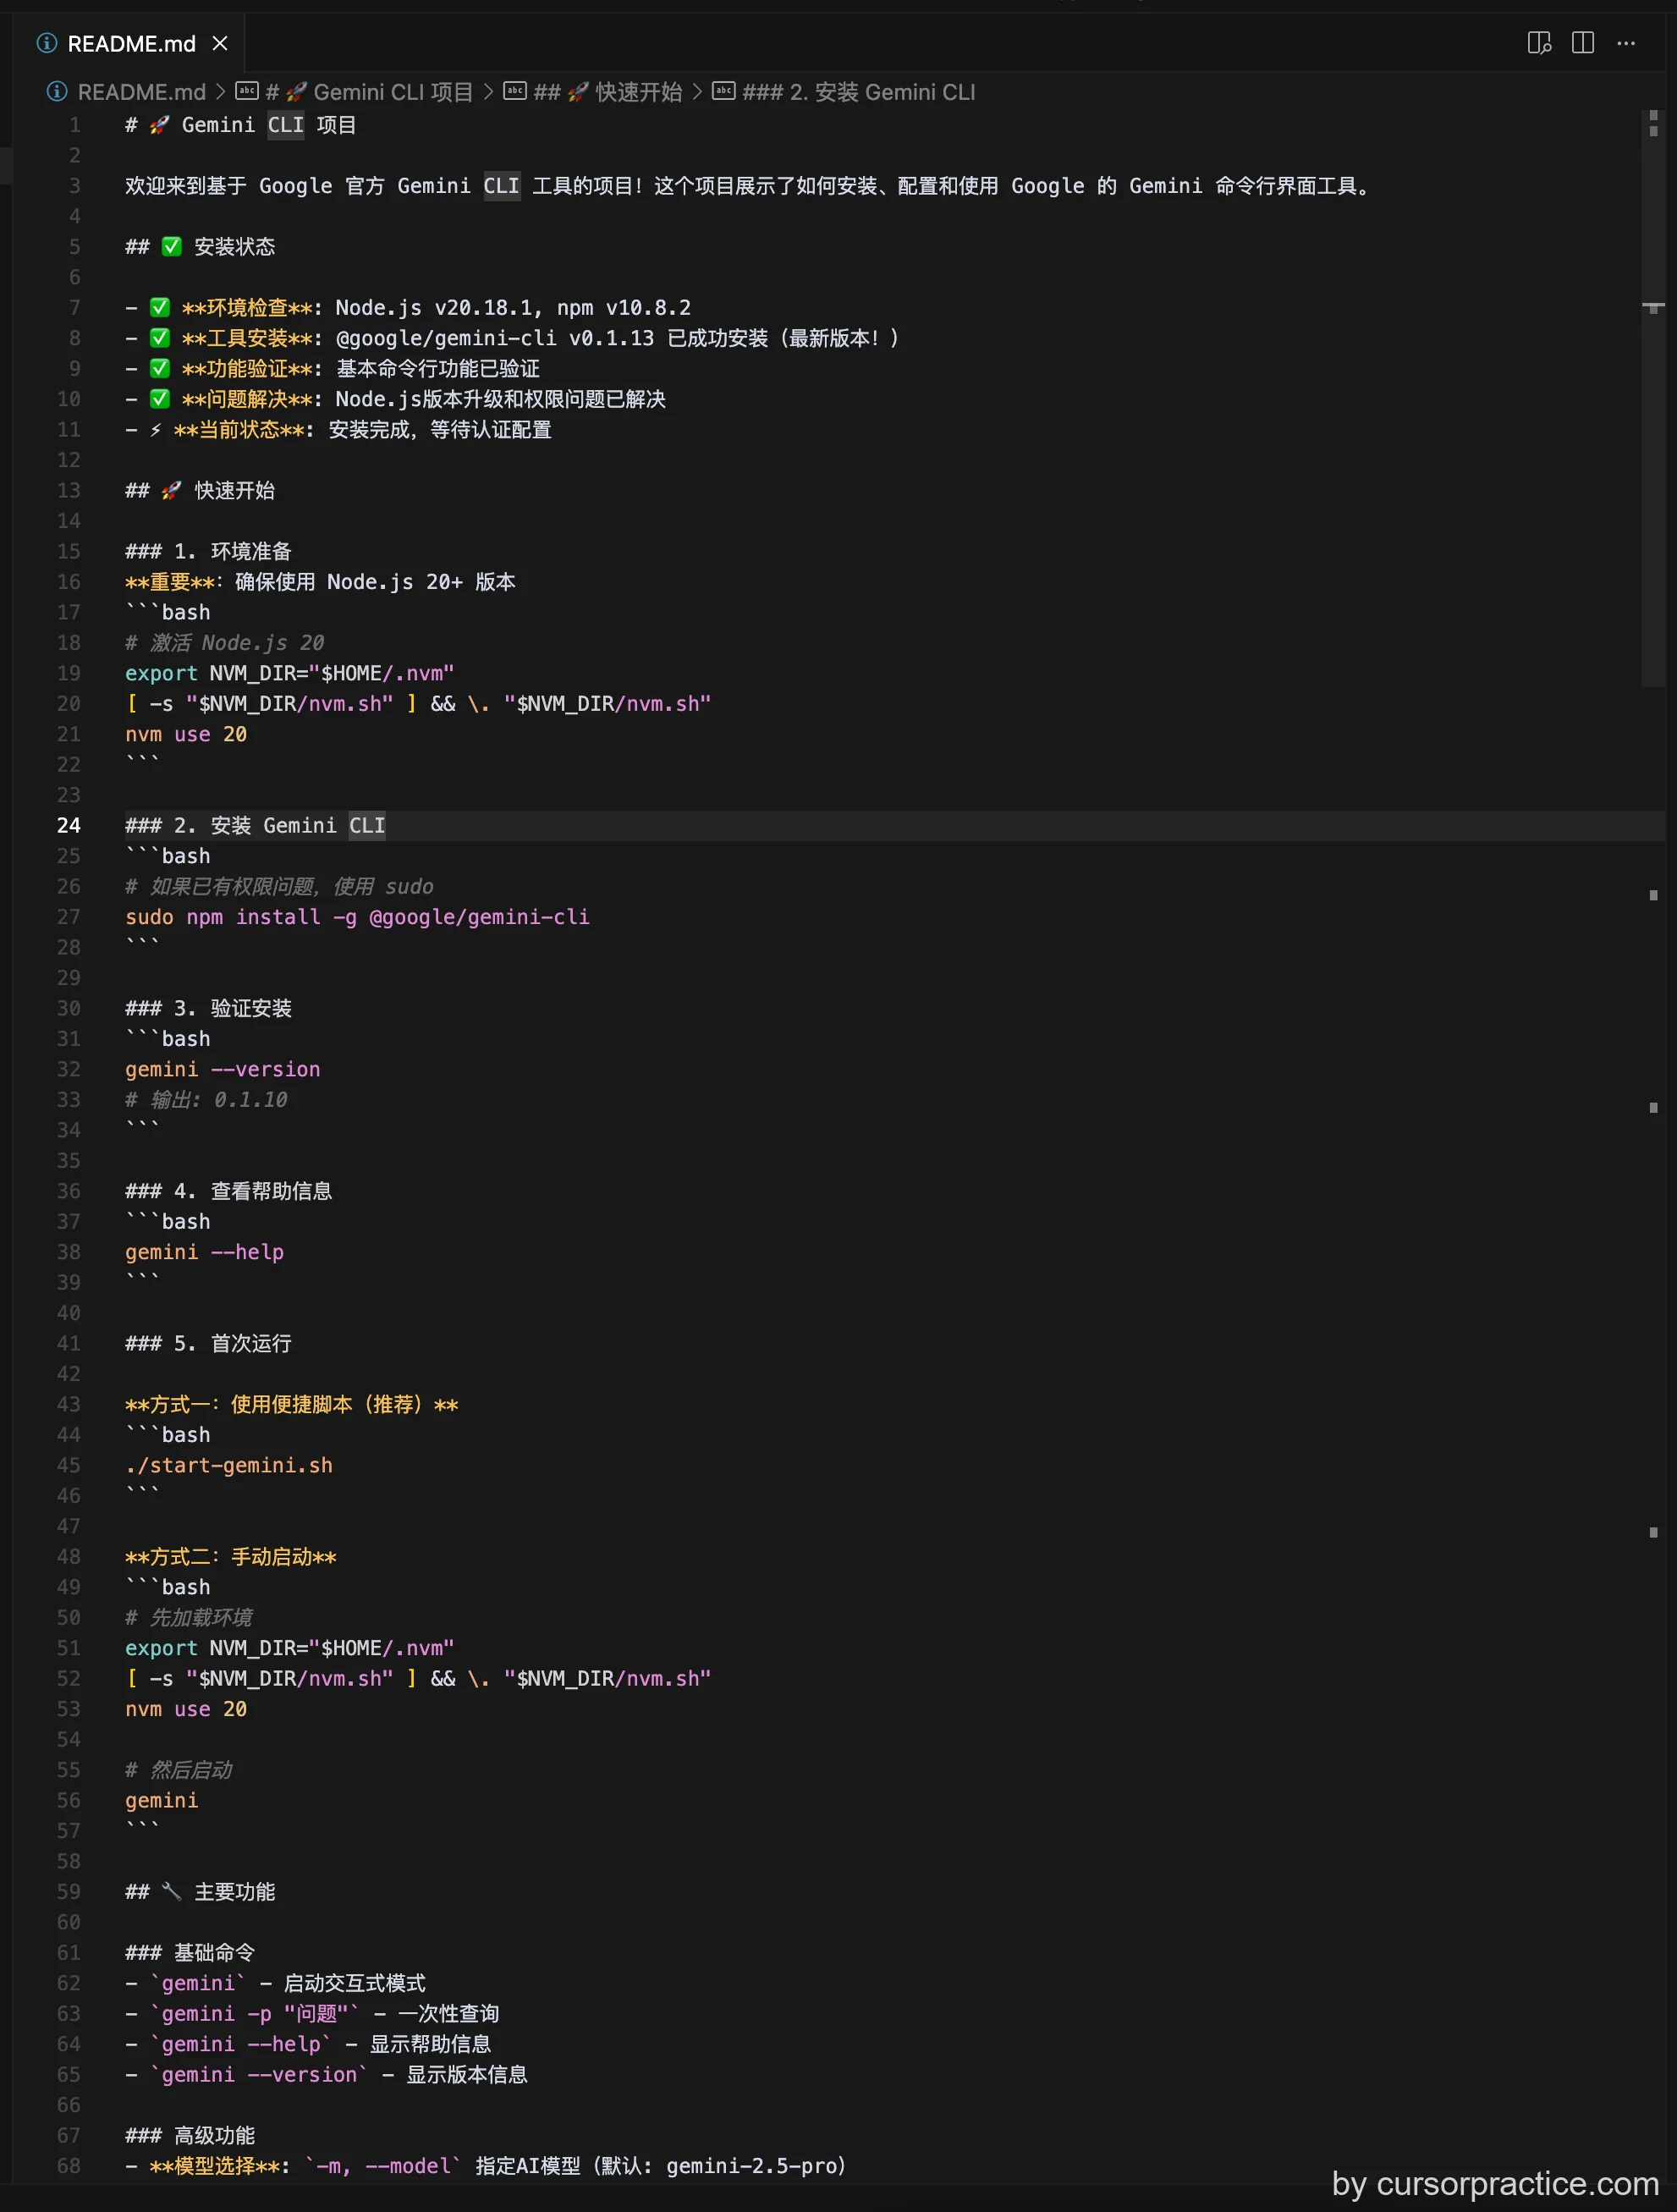Click '**方式二: 手动启动**' line
This screenshot has width=1677, height=2212.
tap(230, 1557)
